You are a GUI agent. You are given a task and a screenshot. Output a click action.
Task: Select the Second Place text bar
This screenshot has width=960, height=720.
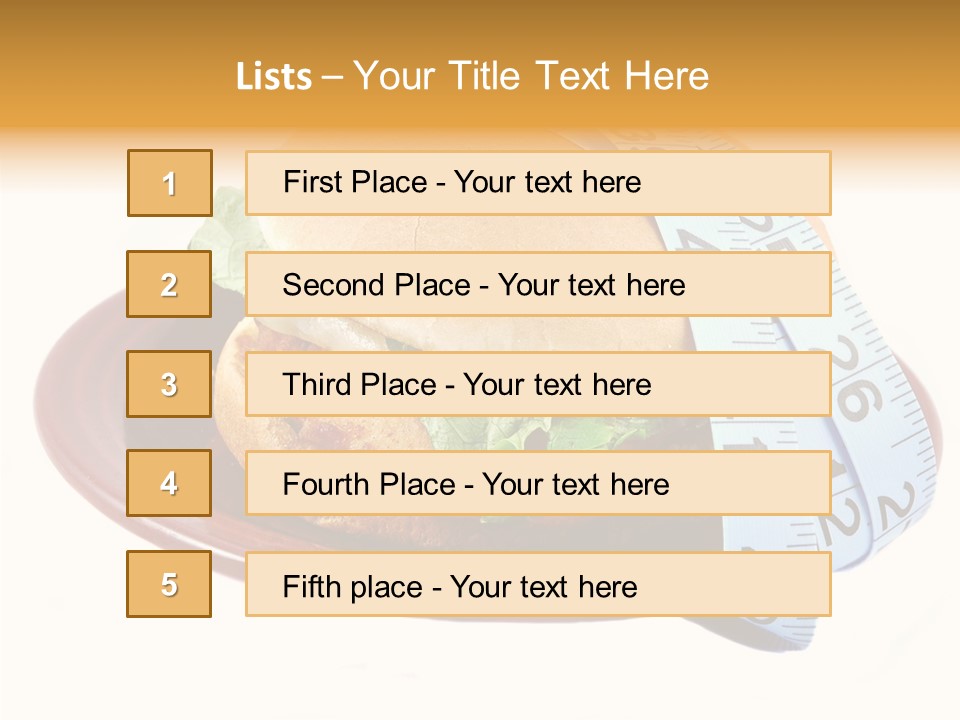click(x=538, y=284)
